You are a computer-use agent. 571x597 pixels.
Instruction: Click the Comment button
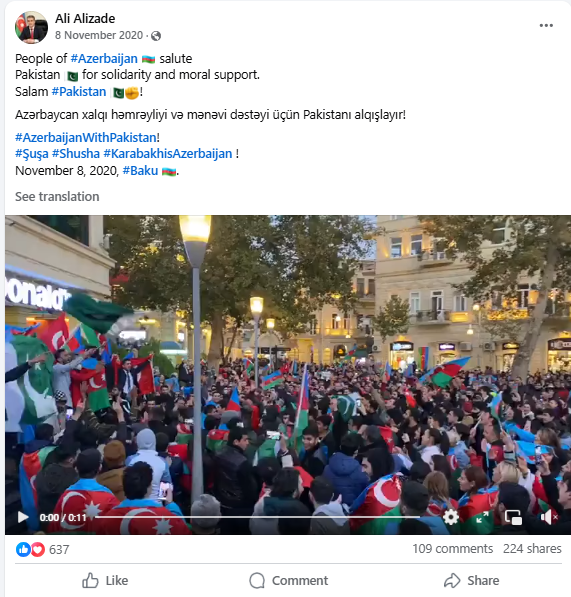click(288, 581)
